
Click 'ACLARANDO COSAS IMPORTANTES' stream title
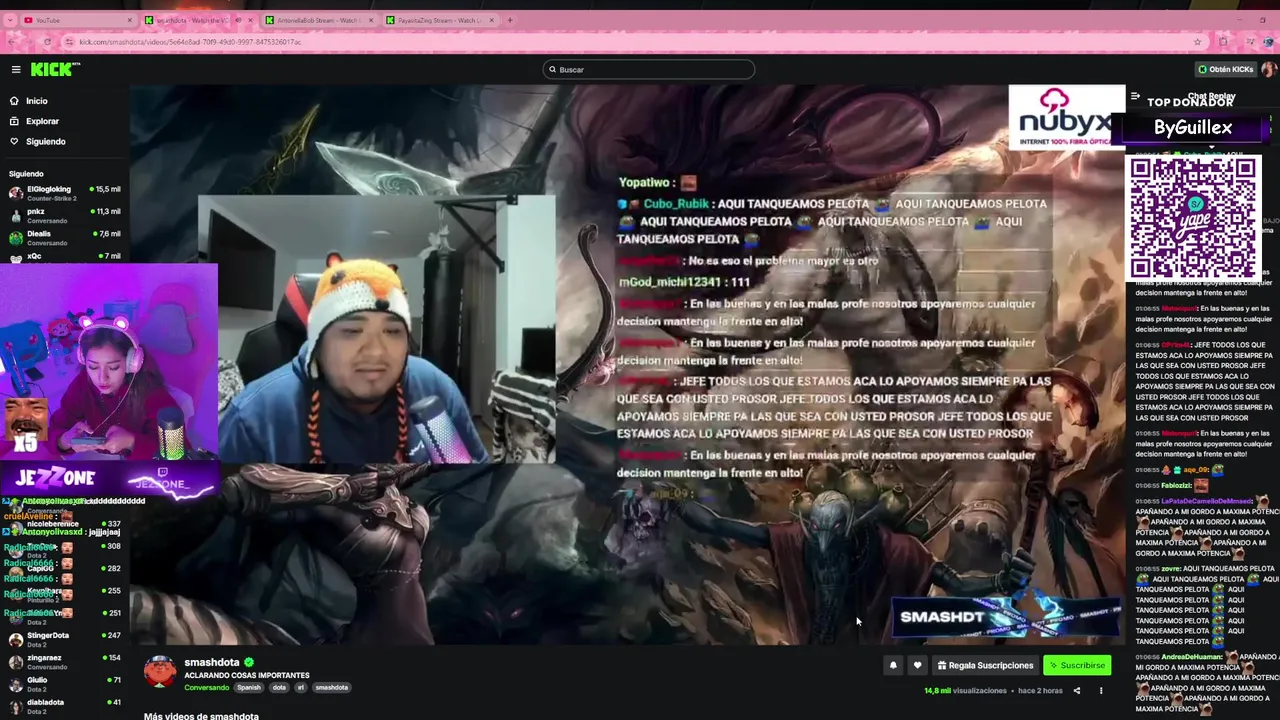click(x=246, y=675)
